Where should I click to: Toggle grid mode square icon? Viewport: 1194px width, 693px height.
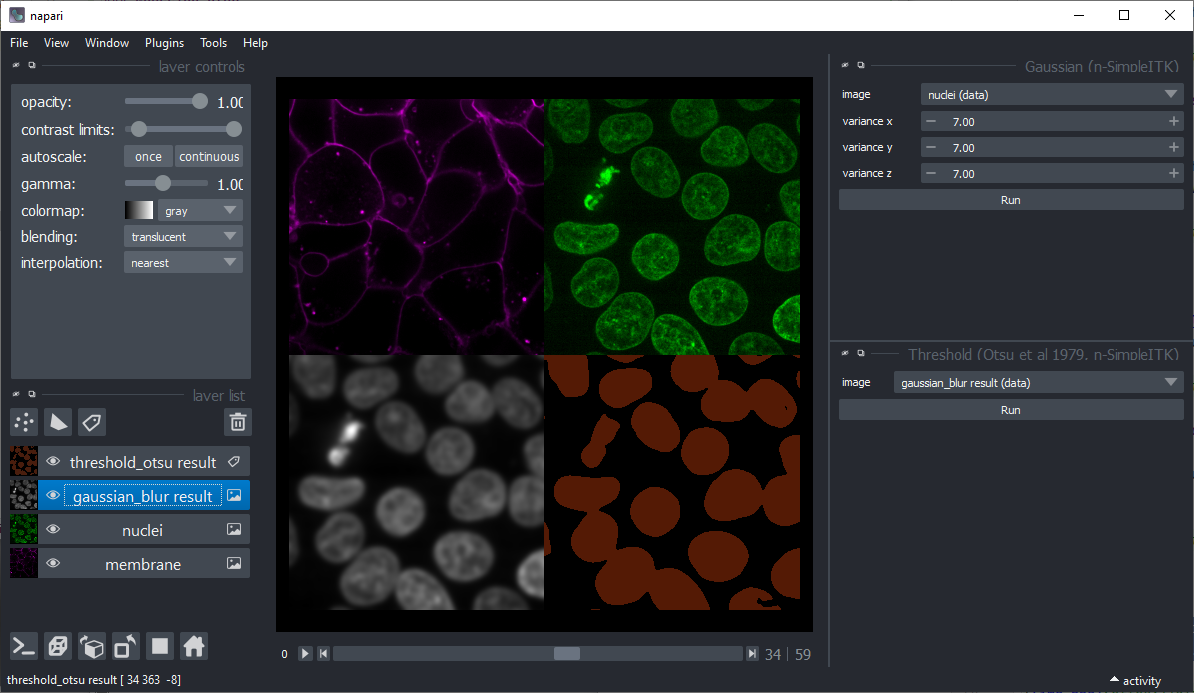160,647
